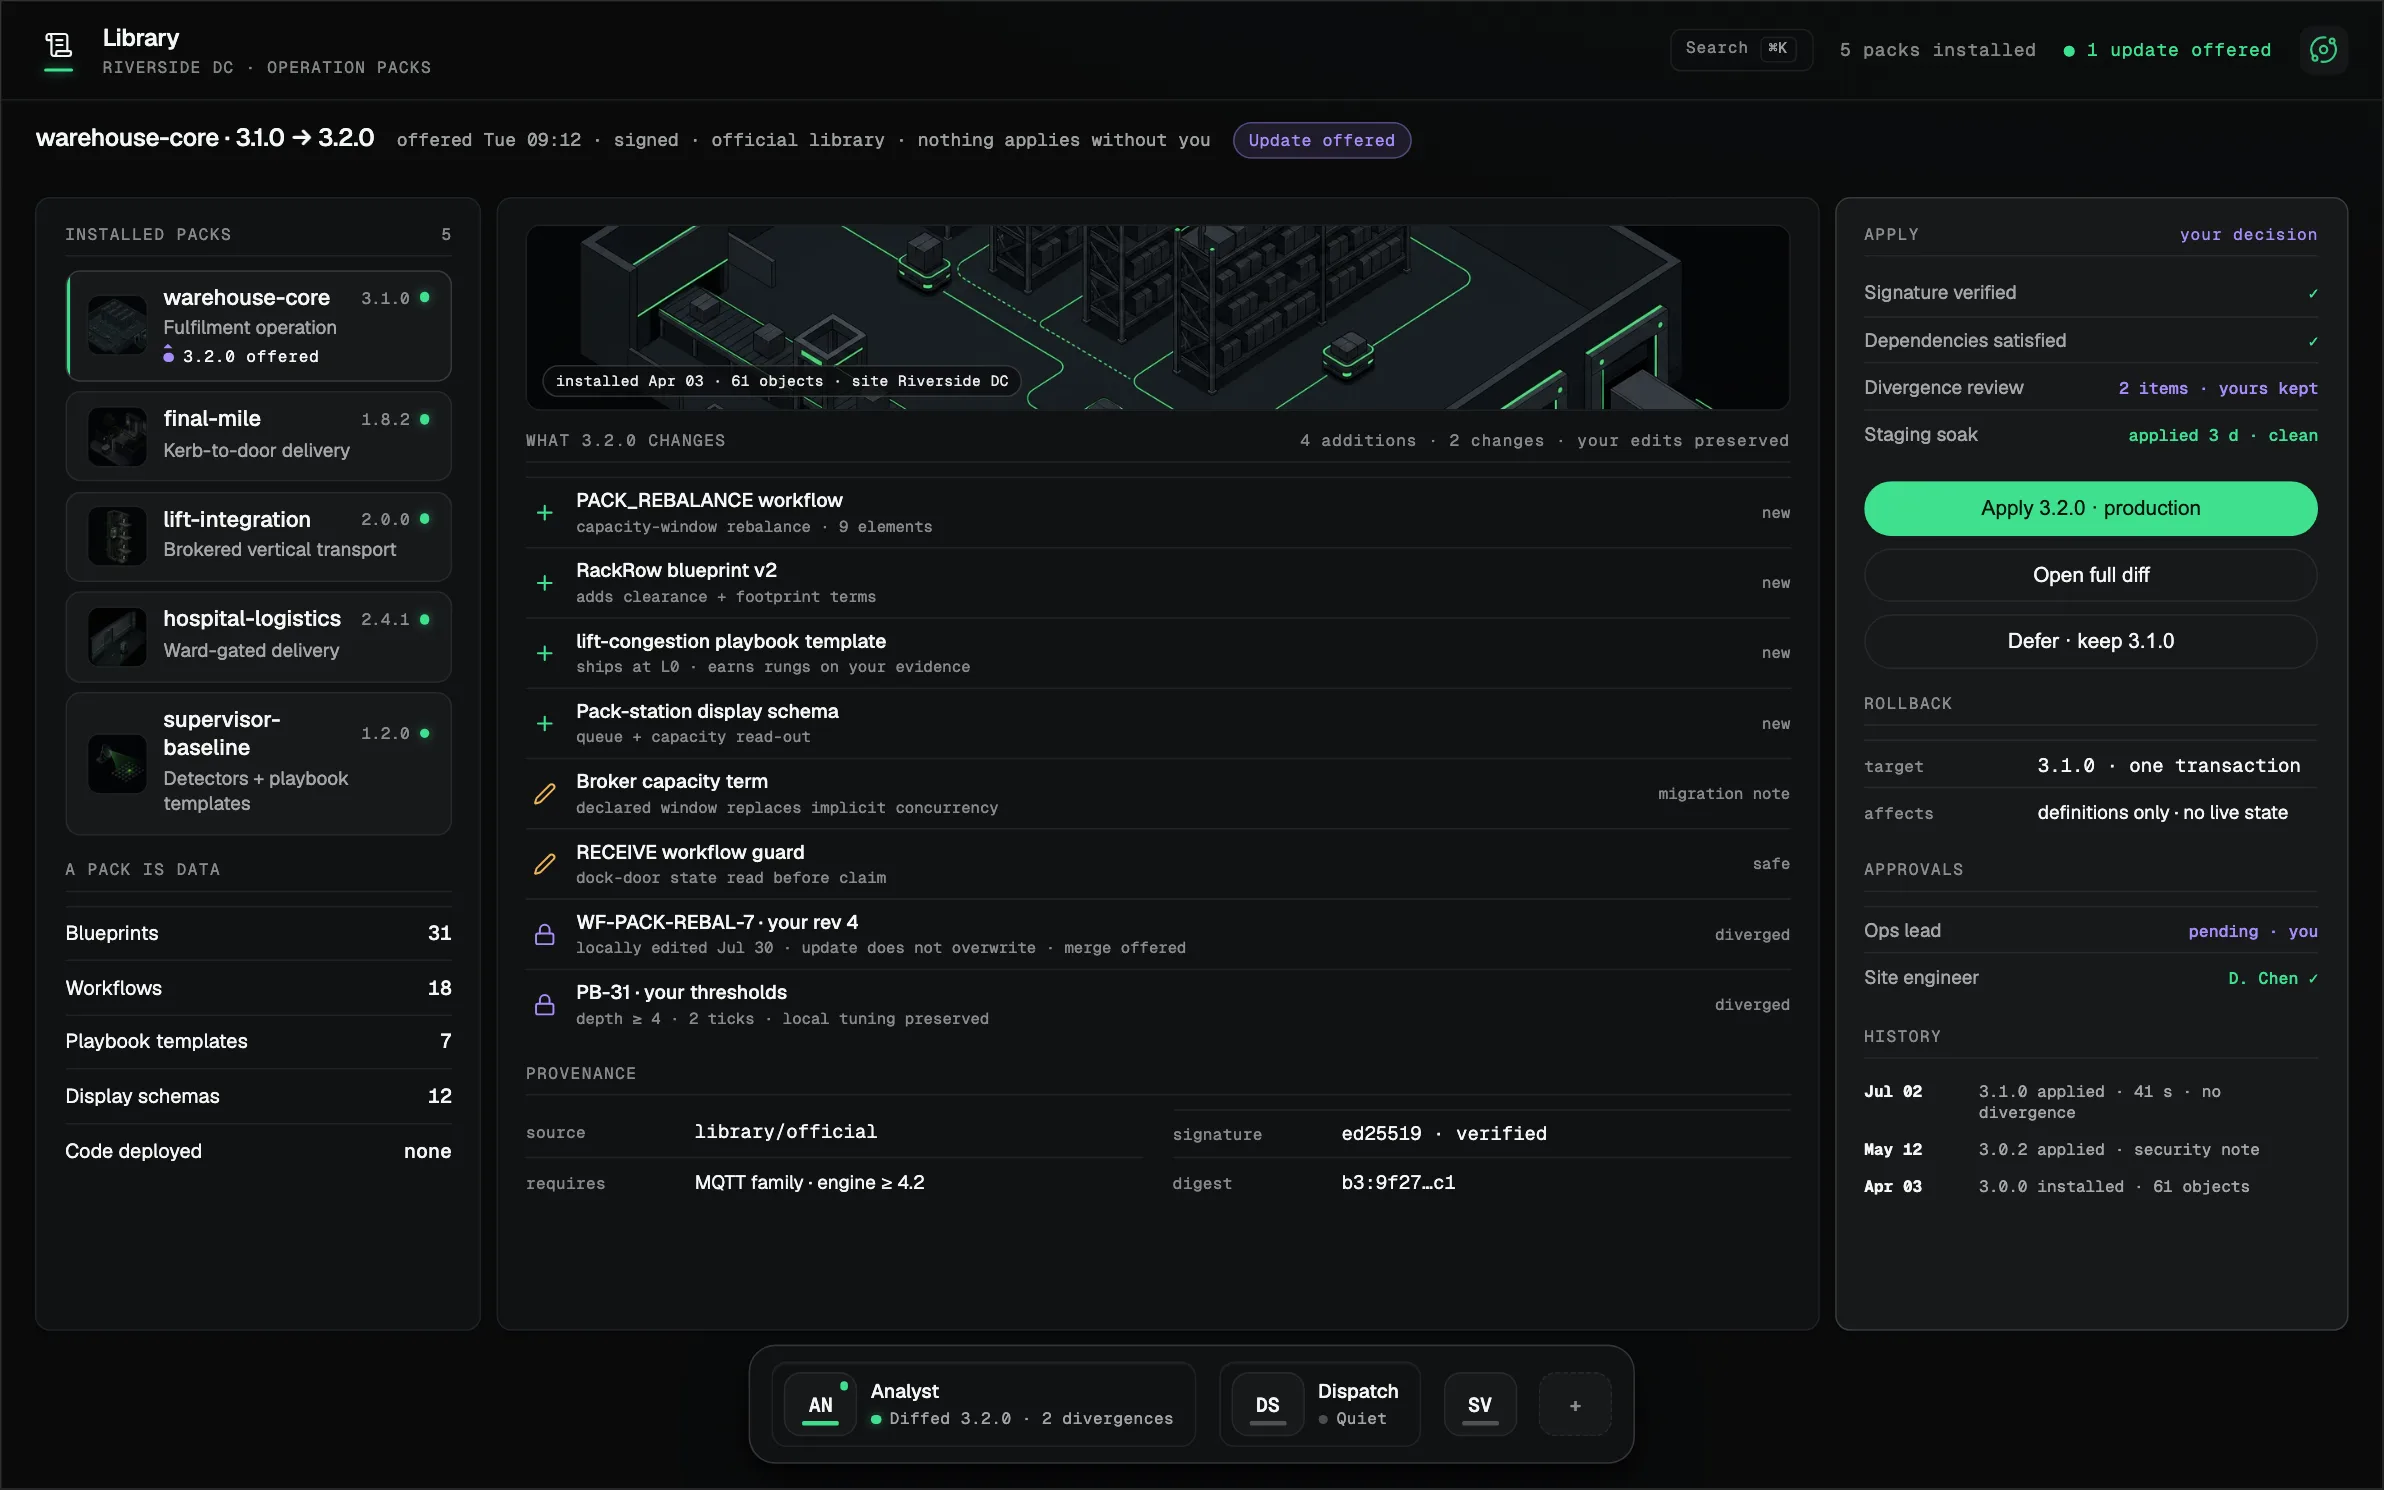Click the supervisor-baseline pack thumbnail icon
The width and height of the screenshot is (2384, 1490).
click(117, 763)
